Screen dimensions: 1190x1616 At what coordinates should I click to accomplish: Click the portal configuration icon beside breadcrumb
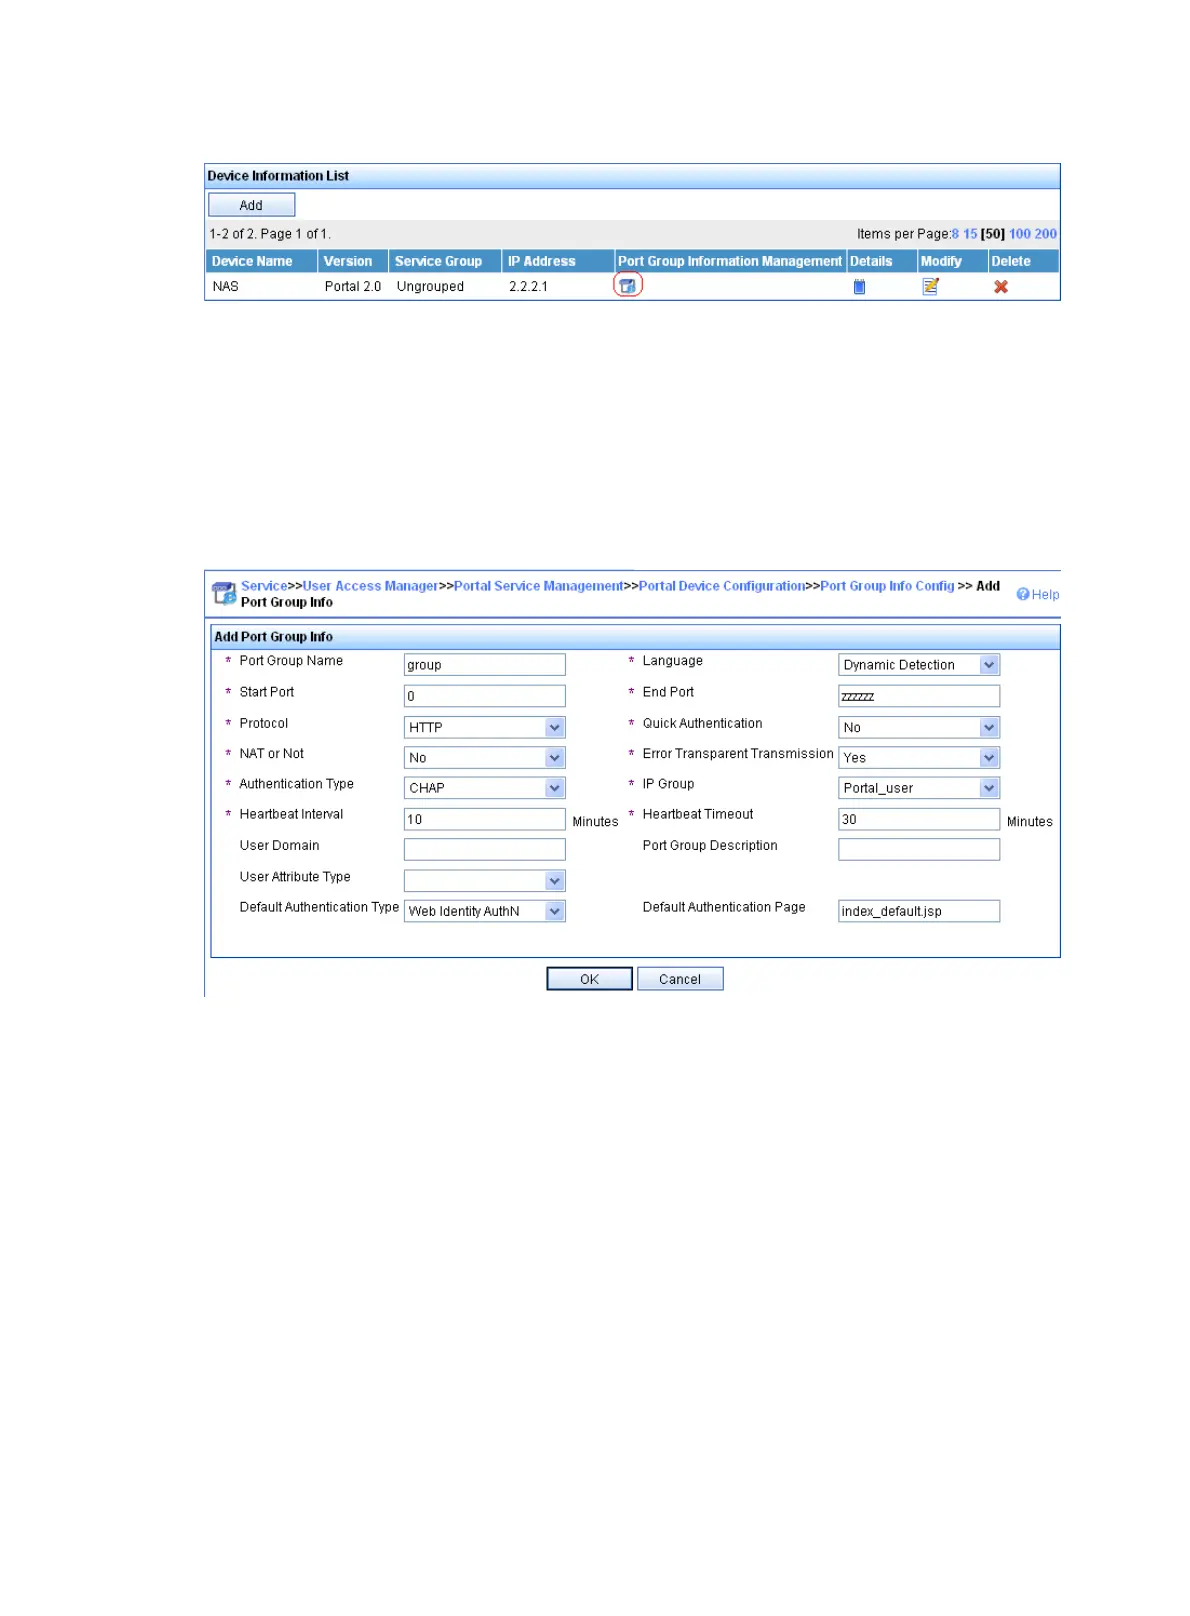click(224, 594)
